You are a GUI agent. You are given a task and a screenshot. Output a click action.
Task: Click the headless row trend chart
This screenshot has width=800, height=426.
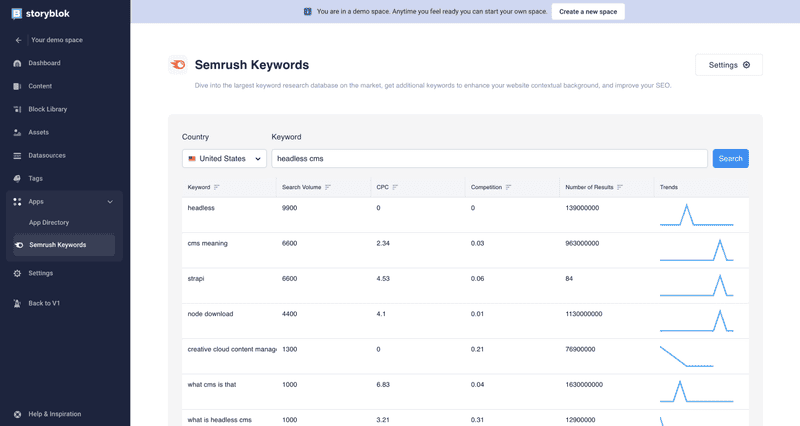pyautogui.click(x=696, y=215)
